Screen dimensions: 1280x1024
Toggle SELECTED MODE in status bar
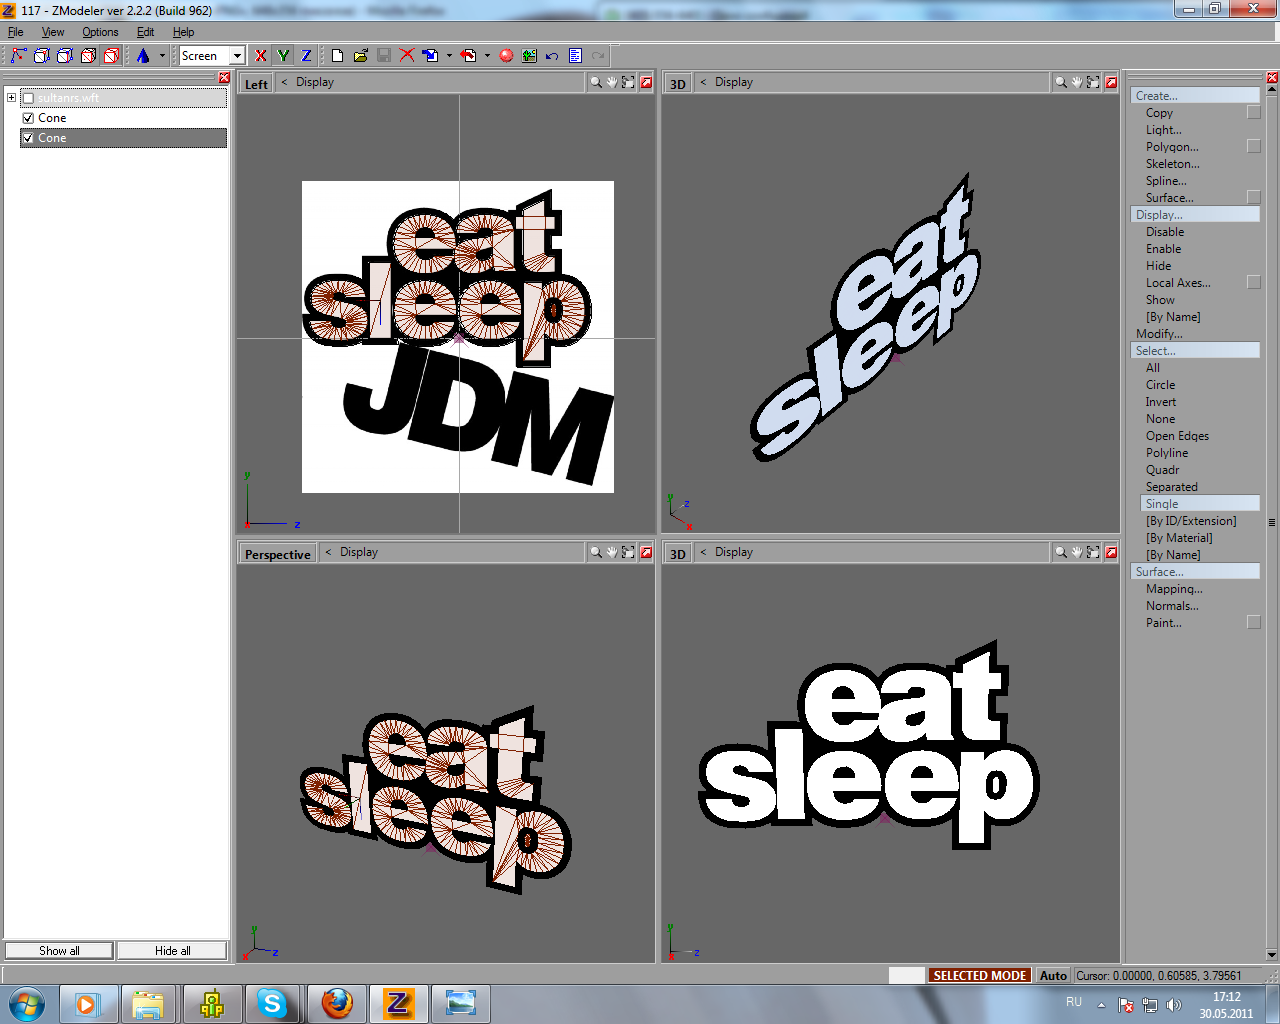click(980, 975)
